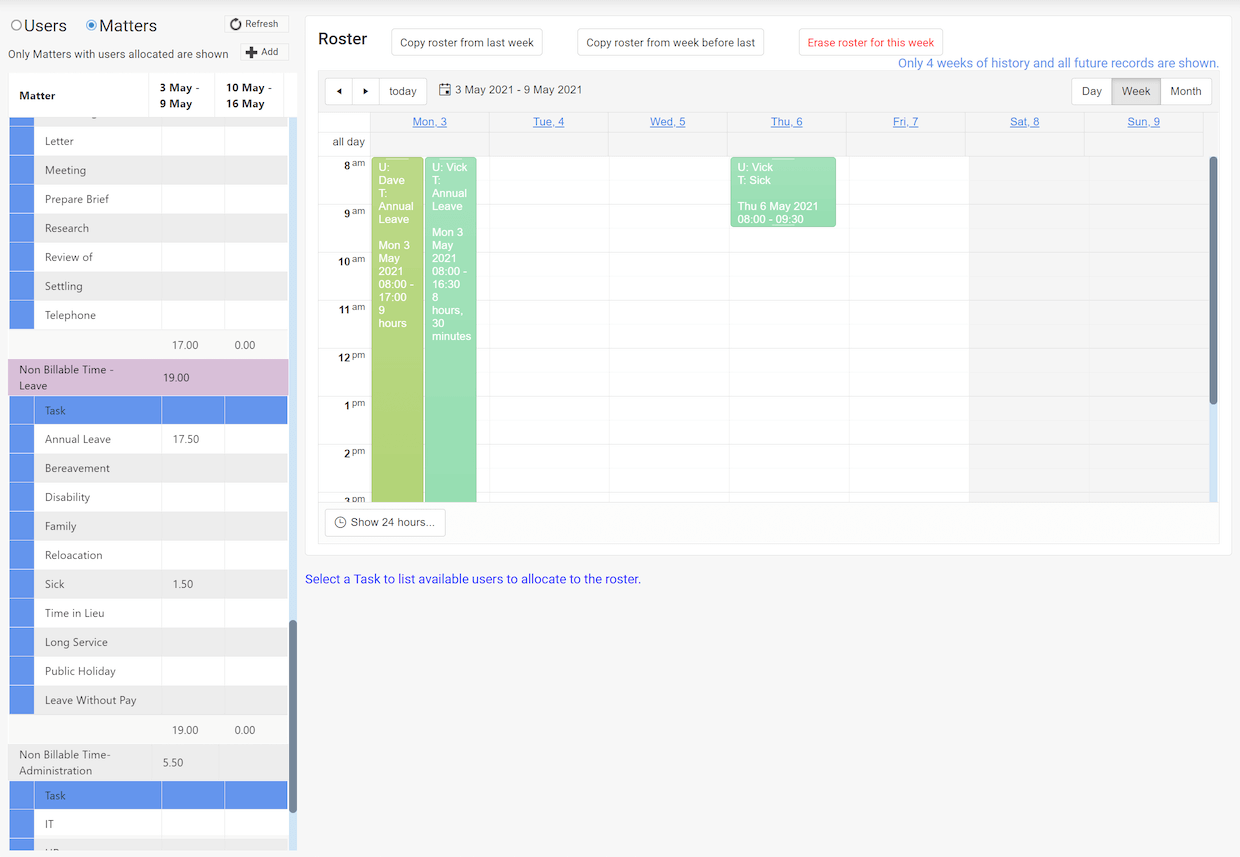1240x857 pixels.
Task: Open Mon, 3 day header link
Action: coord(430,122)
